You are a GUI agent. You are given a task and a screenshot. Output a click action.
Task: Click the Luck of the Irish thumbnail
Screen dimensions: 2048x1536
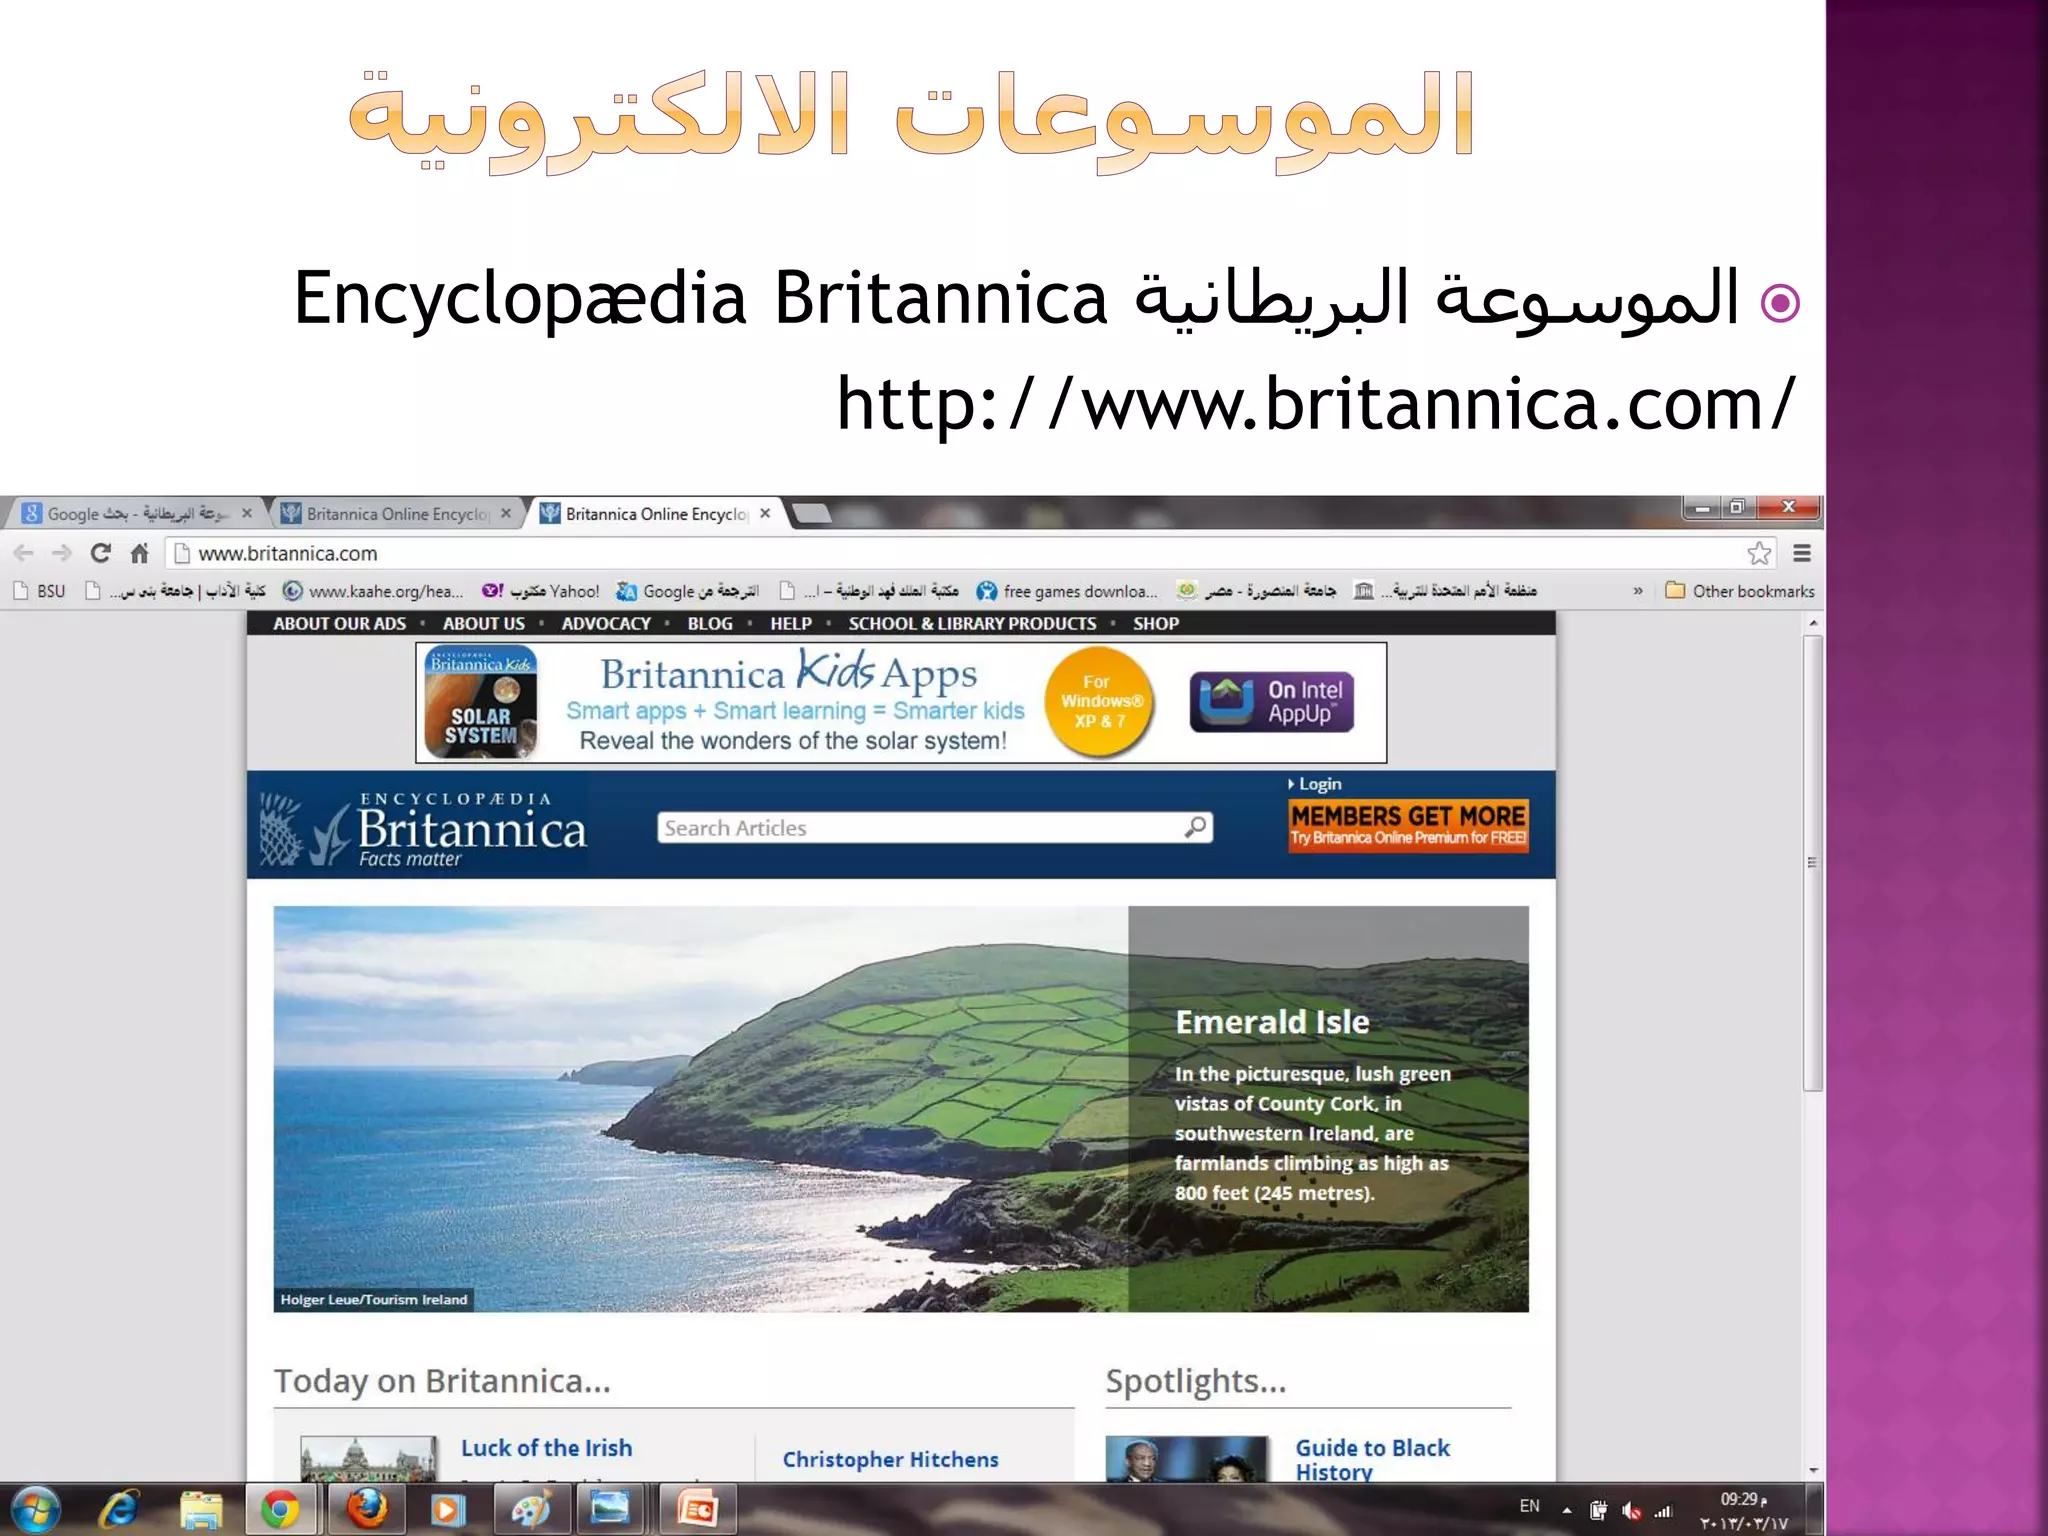(x=369, y=1459)
